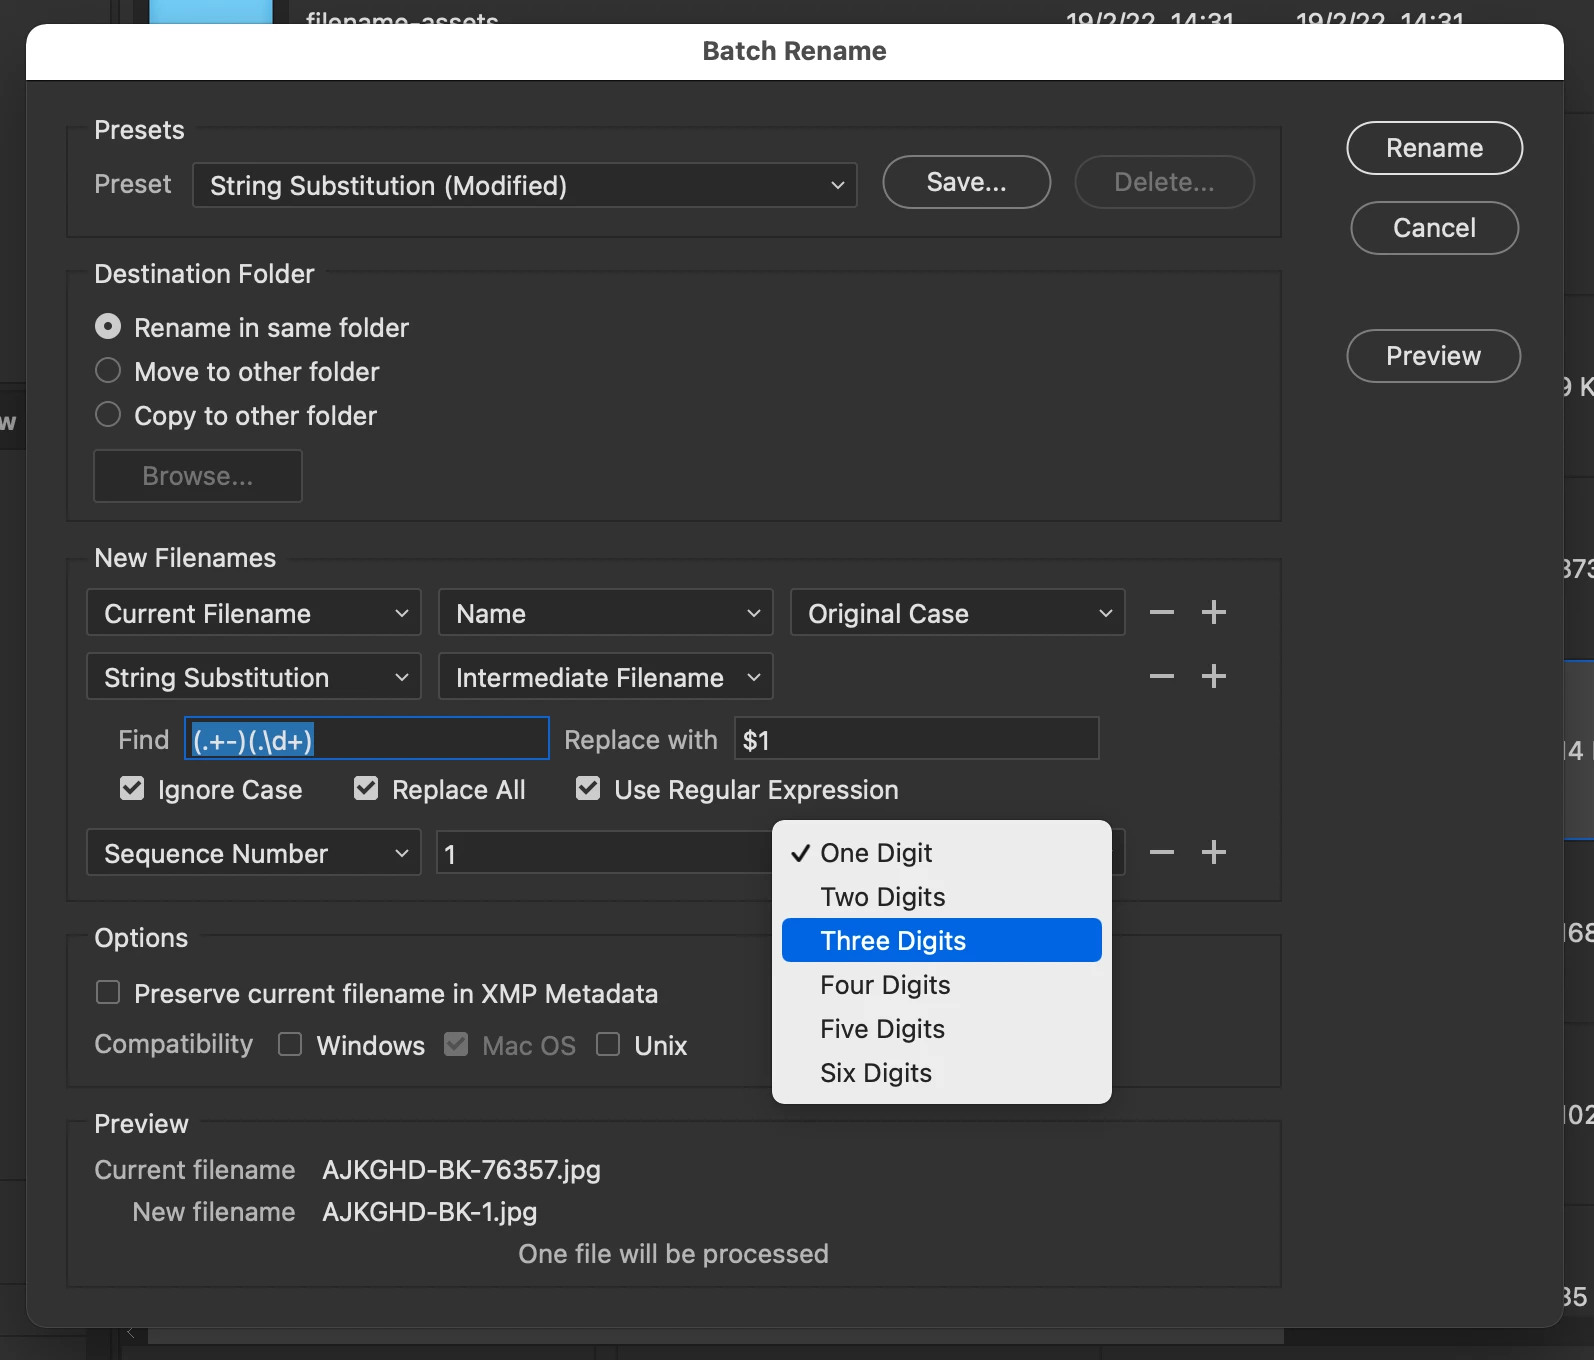
Task: Click the Delete... preset button
Action: [x=1164, y=182]
